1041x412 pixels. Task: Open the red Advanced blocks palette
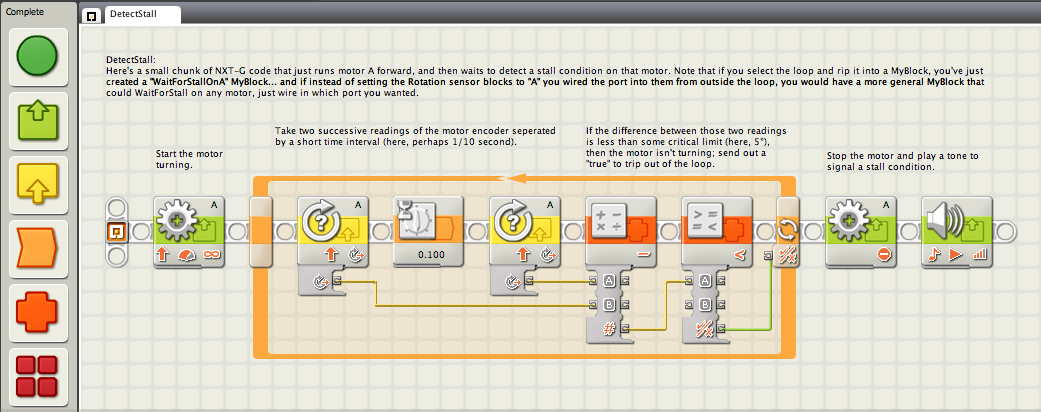tap(38, 376)
